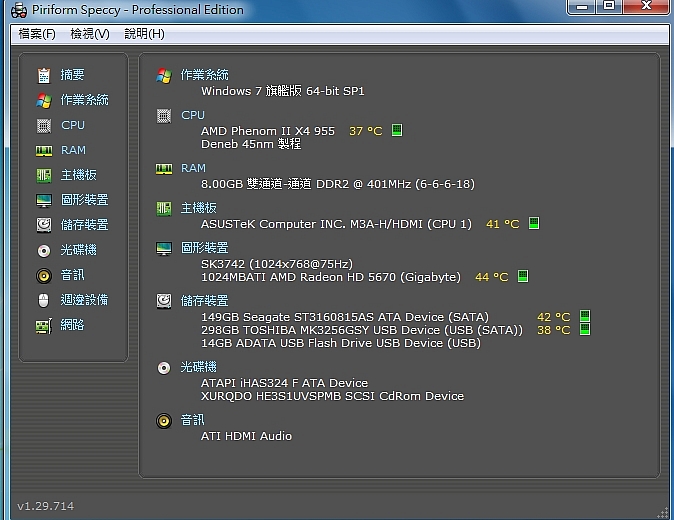This screenshot has height=520, width=674.
Task: Open the 作業系統 heading link in summary
Action: pos(205,75)
